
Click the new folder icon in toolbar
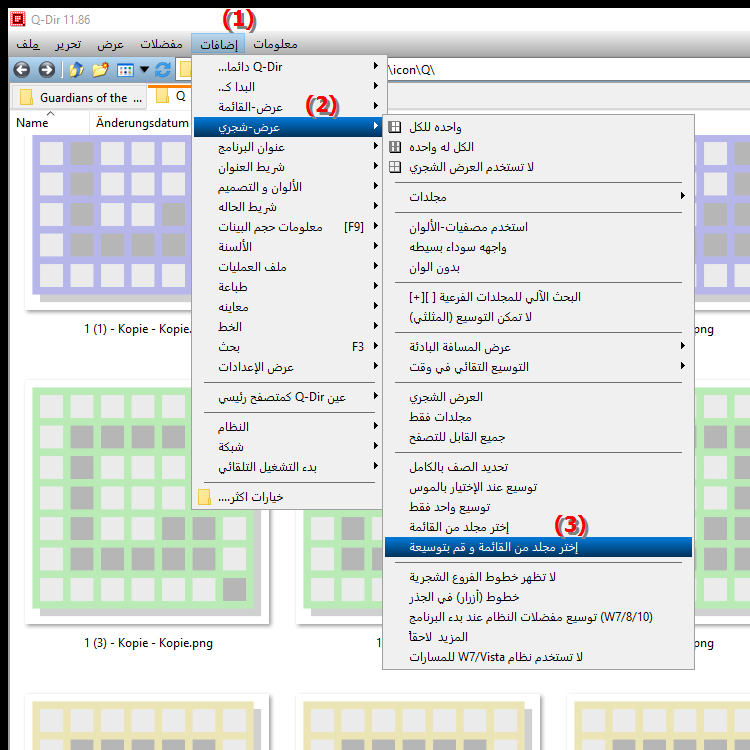click(x=100, y=70)
